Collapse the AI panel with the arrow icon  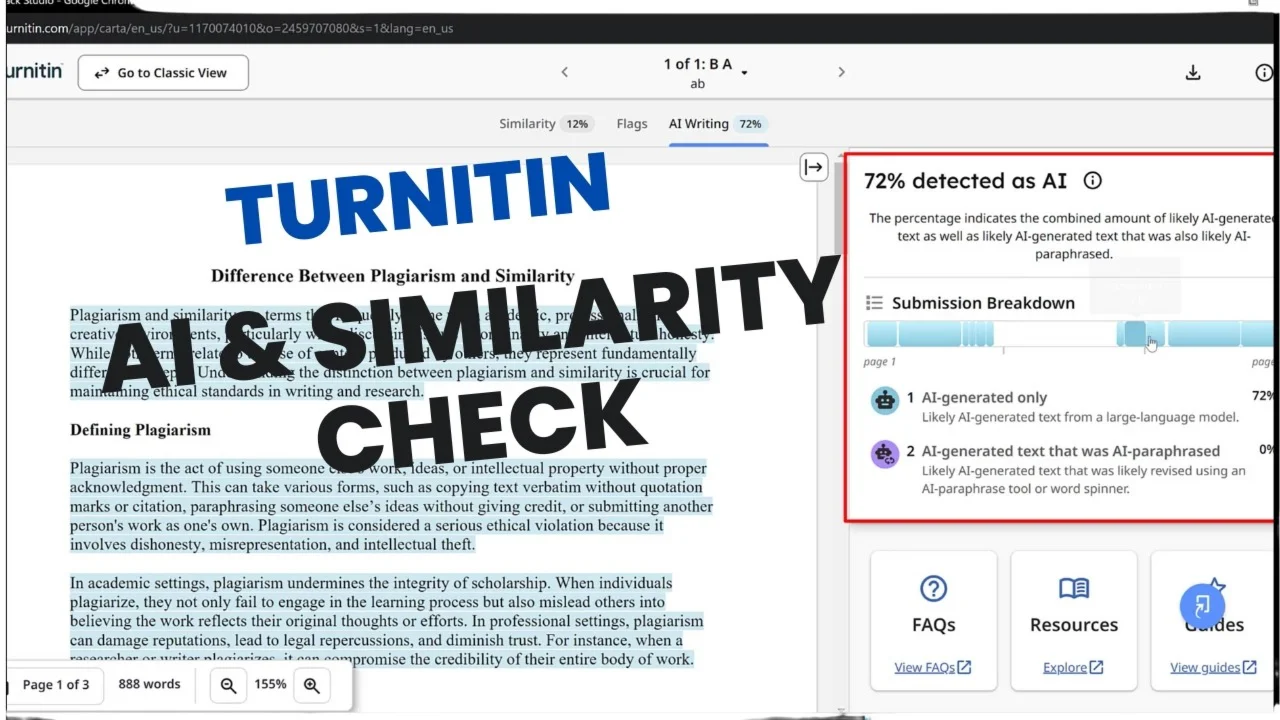coord(813,167)
